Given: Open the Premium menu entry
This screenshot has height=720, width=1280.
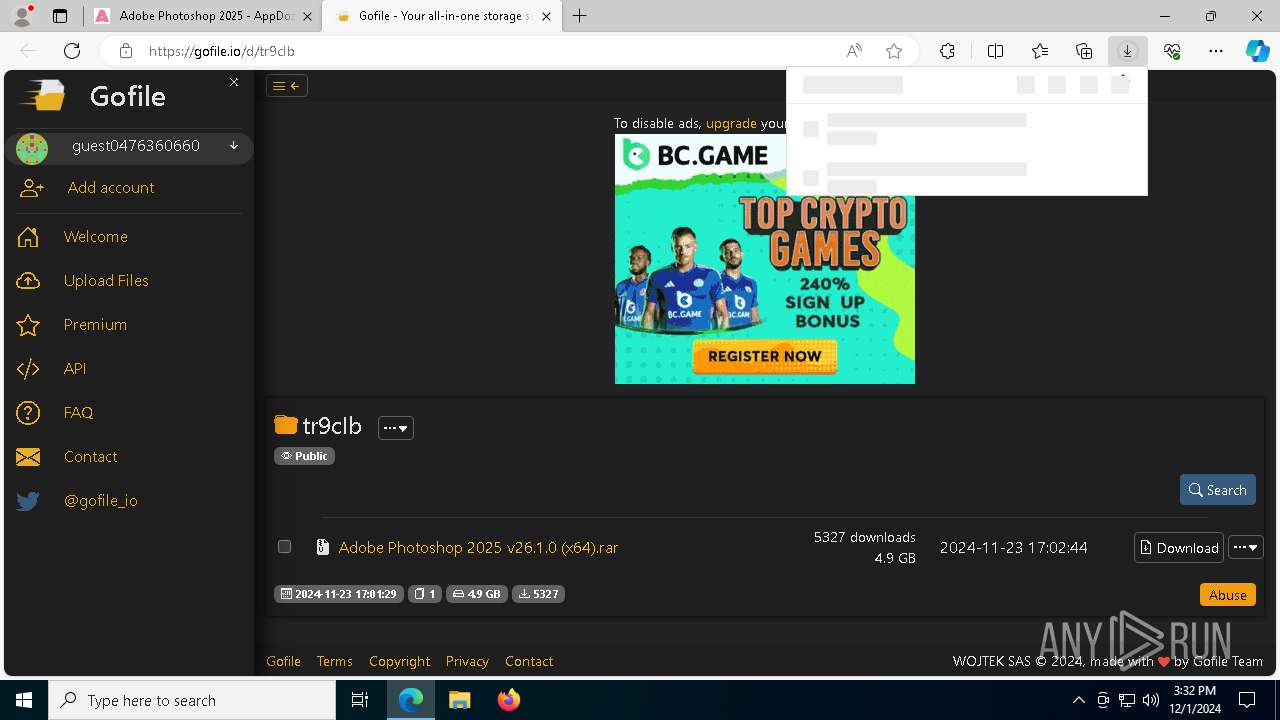Looking at the screenshot, I should click(95, 325).
